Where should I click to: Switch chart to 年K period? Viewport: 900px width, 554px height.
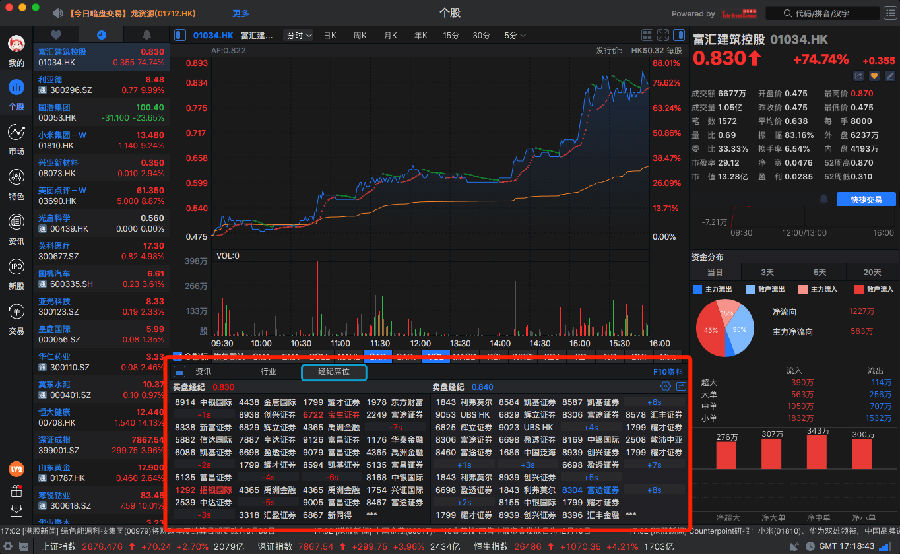click(421, 36)
